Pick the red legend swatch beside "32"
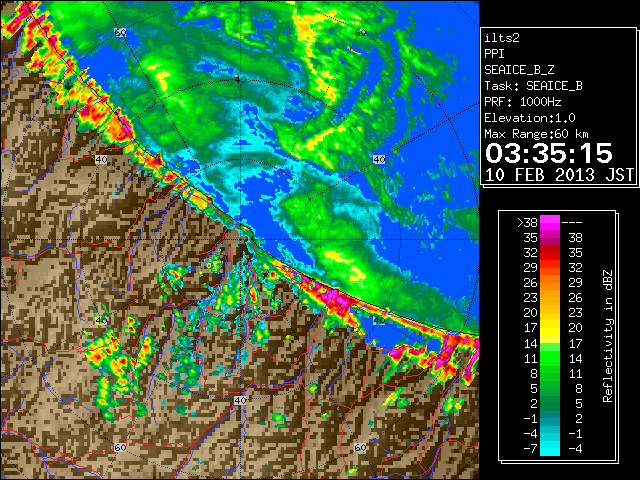Screen dimensions: 640x480 pos(550,253)
